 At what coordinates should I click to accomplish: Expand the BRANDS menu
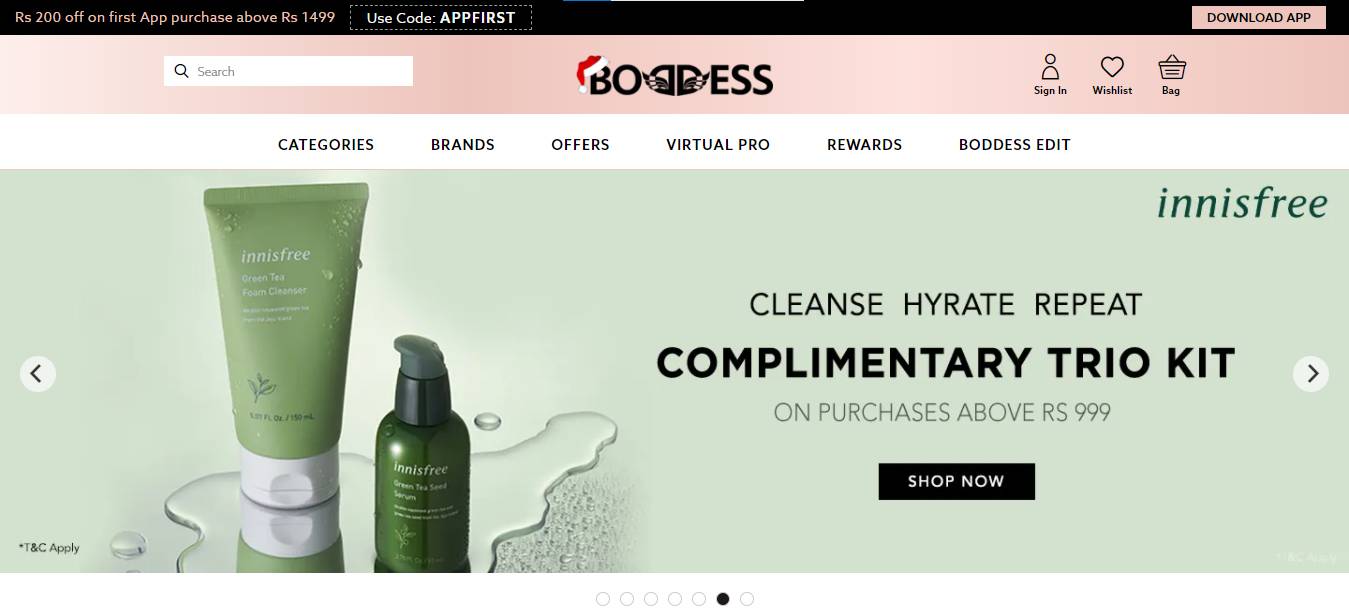(463, 145)
